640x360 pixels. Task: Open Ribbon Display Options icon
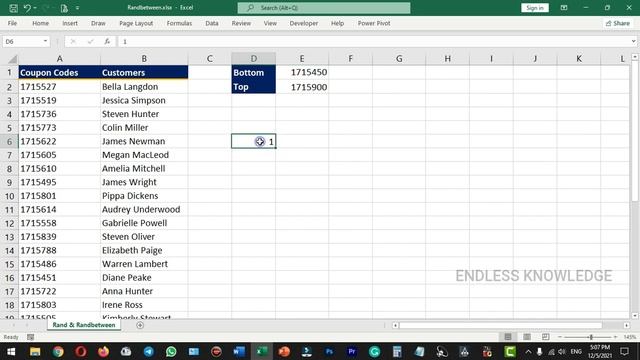564,8
